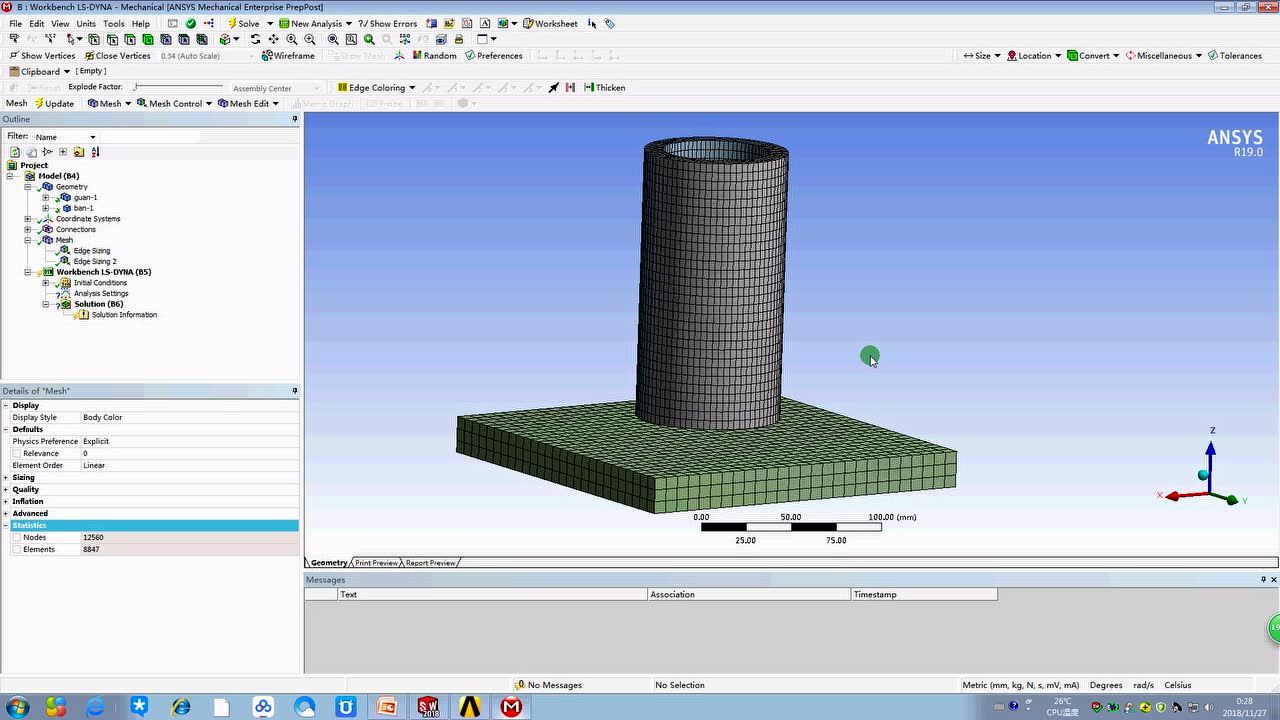This screenshot has width=1280, height=720.
Task: Open the Tools menu
Action: [x=114, y=23]
